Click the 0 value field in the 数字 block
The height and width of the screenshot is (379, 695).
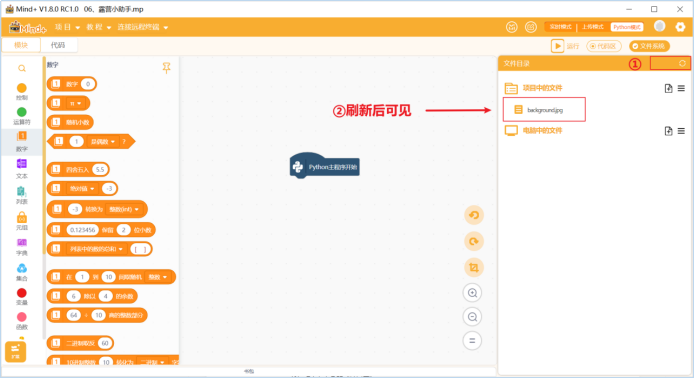coord(88,84)
